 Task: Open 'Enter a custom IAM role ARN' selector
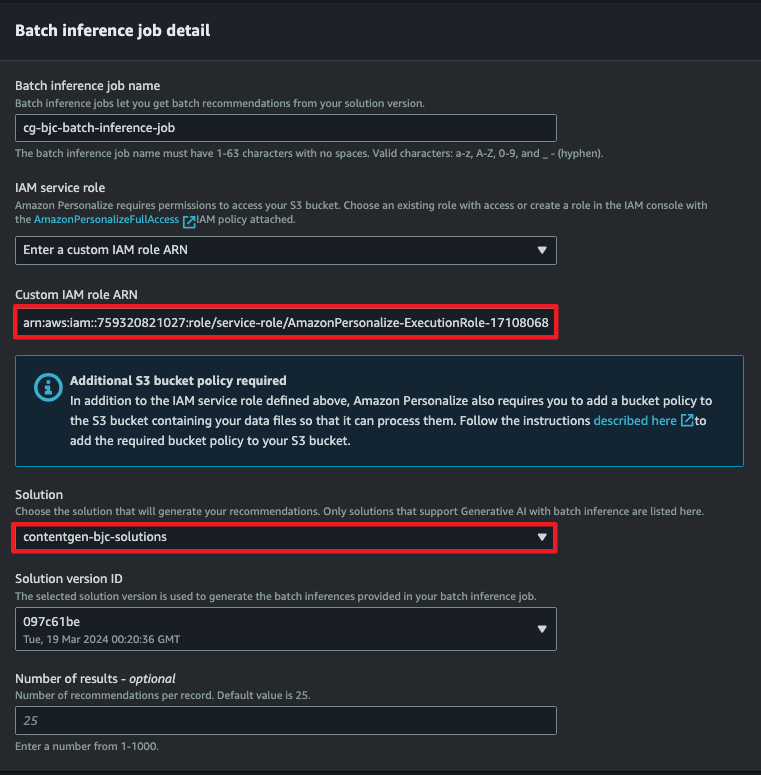[286, 250]
